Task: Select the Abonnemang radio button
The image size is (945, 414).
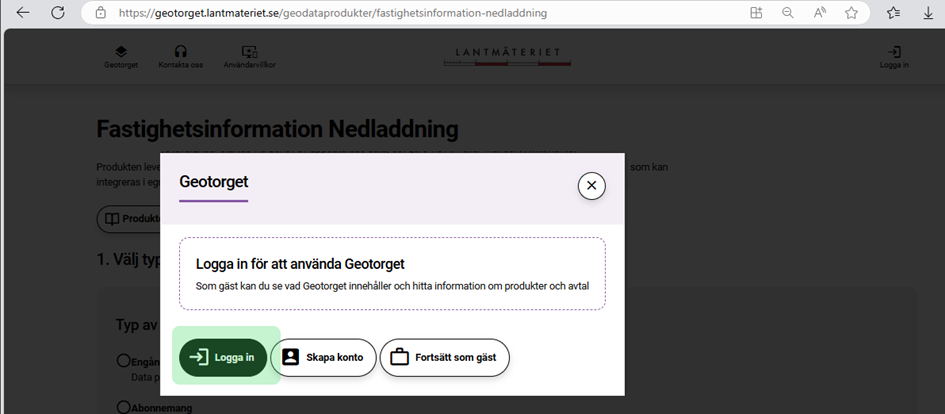Action: tap(124, 407)
